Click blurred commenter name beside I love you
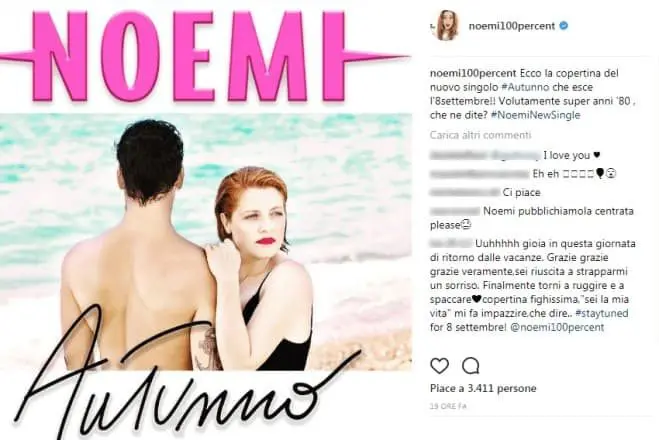This screenshot has height=440, width=659. pyautogui.click(x=485, y=155)
